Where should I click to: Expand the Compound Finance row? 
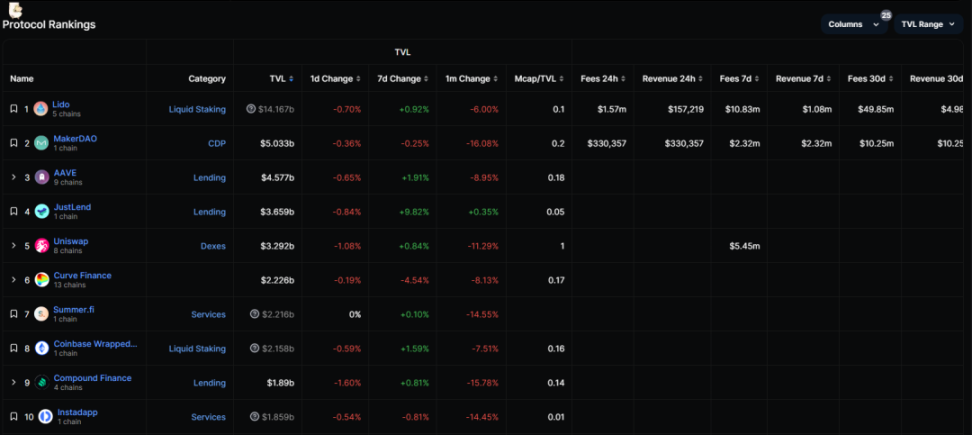click(x=14, y=382)
